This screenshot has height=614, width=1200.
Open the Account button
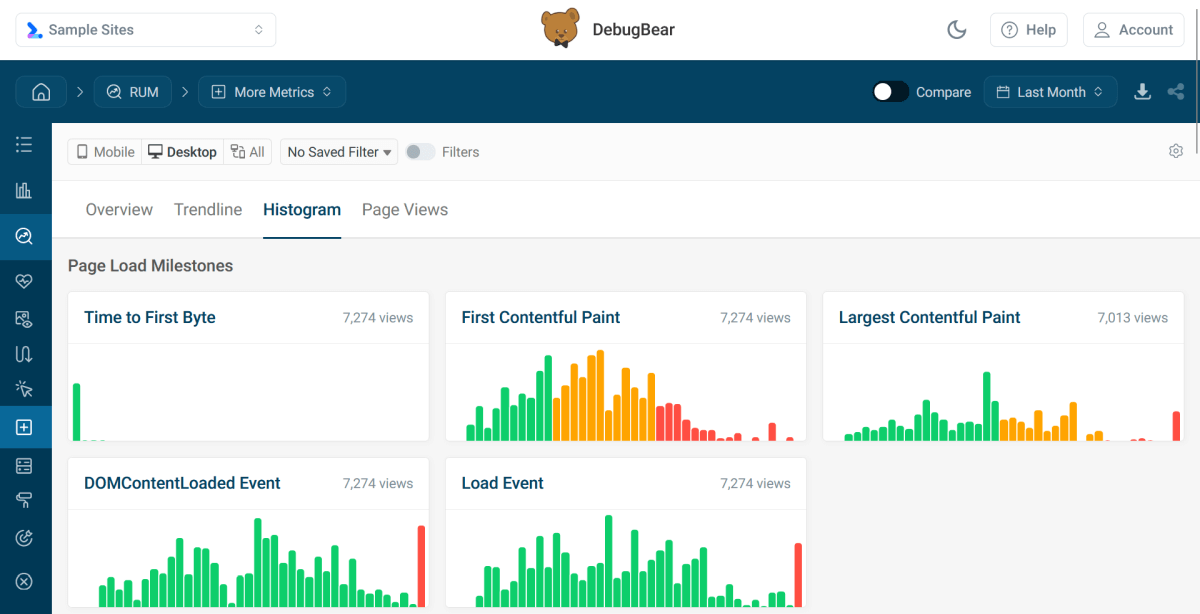tap(1133, 29)
